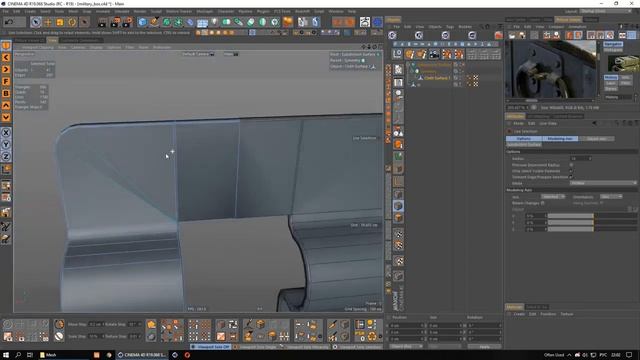The image size is (640, 360).
Task: Select the Move tool icon
Action: (48, 22)
